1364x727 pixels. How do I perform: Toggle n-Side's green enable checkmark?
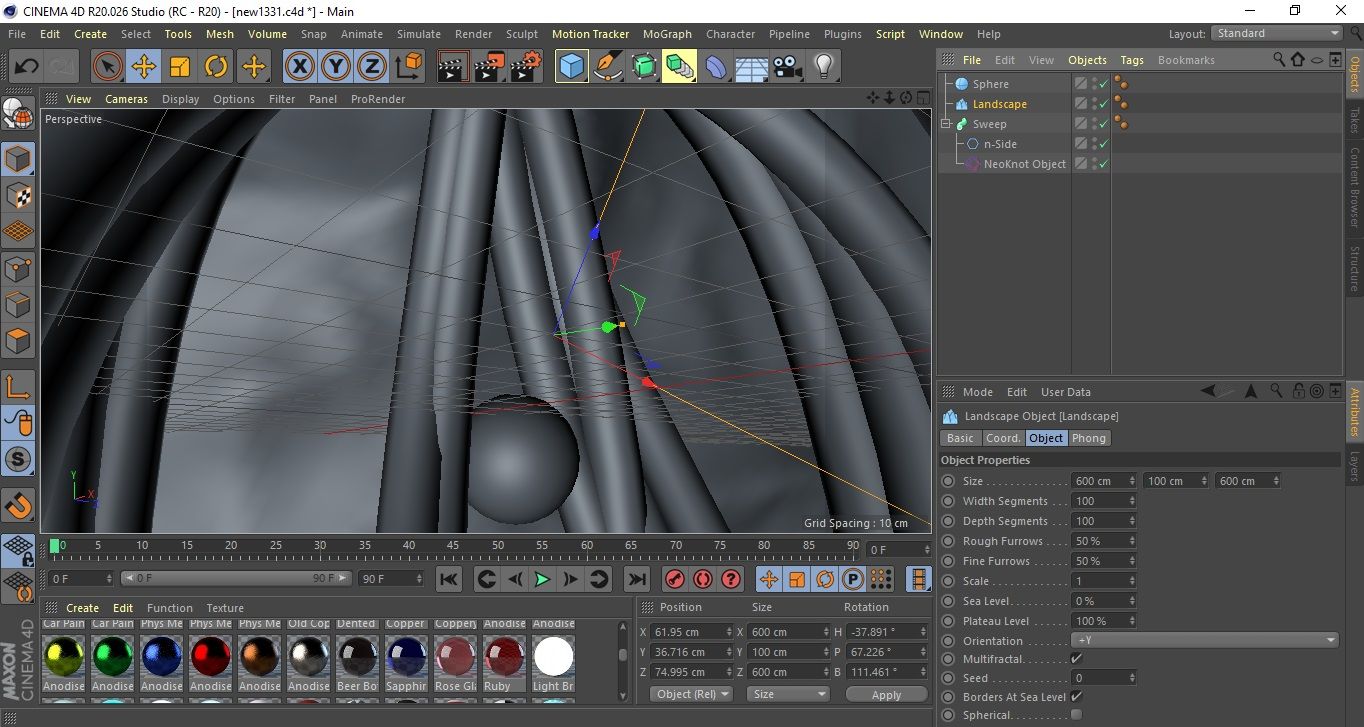click(1104, 145)
